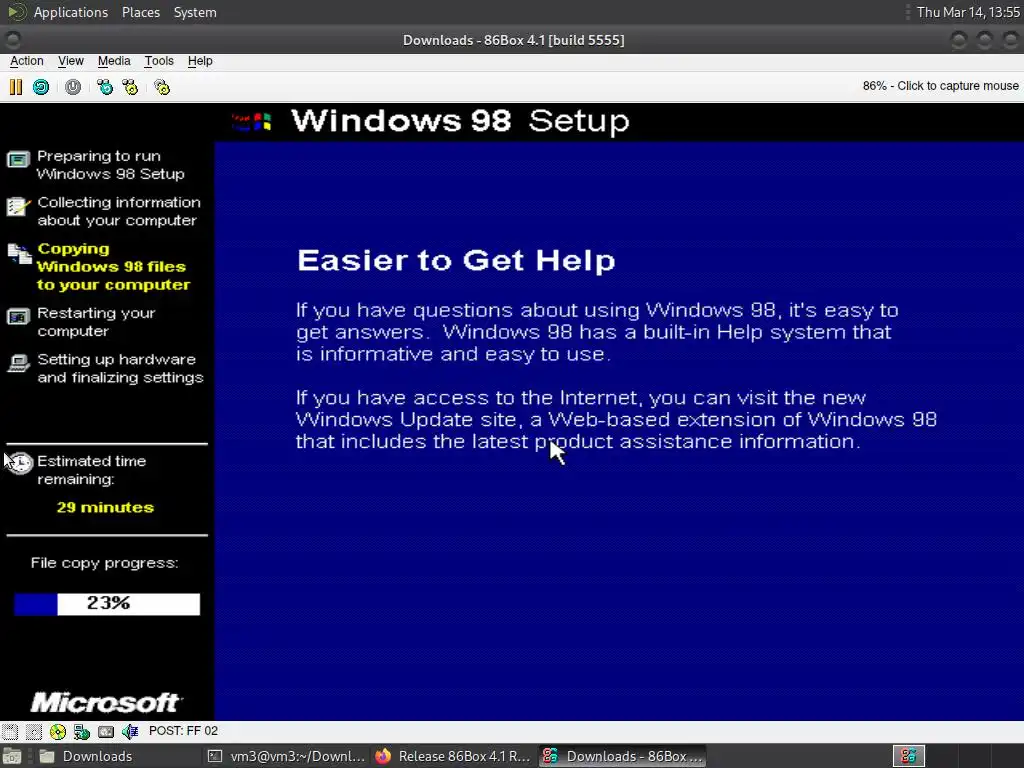
Task: Click the 'Windows 98 Setup' title text
Action: click(460, 121)
